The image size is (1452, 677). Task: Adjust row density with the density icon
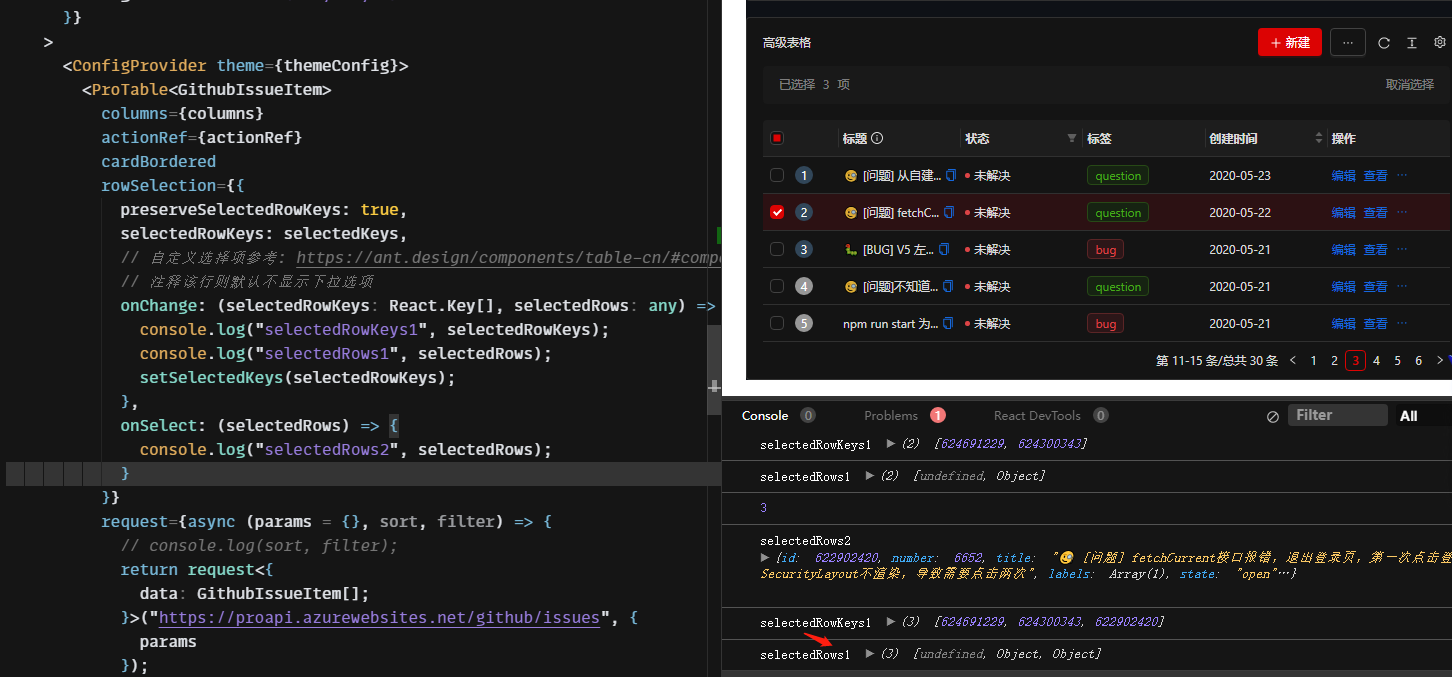(1412, 42)
